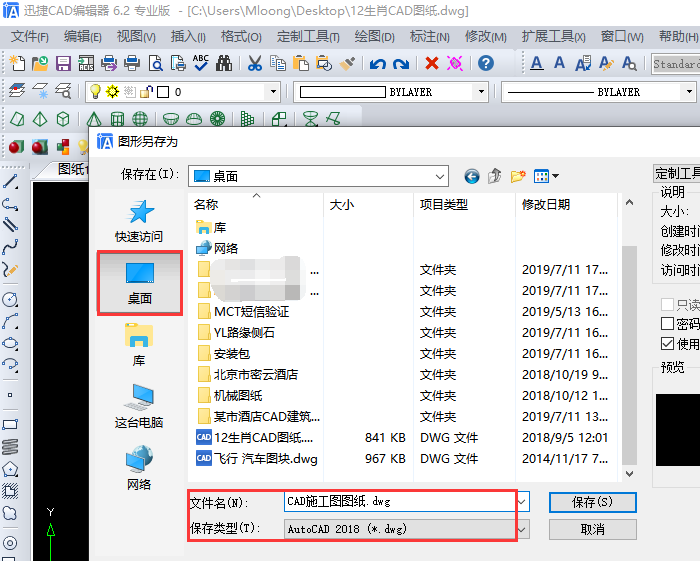
Task: Expand the 保存在 location dropdown
Action: 440,177
